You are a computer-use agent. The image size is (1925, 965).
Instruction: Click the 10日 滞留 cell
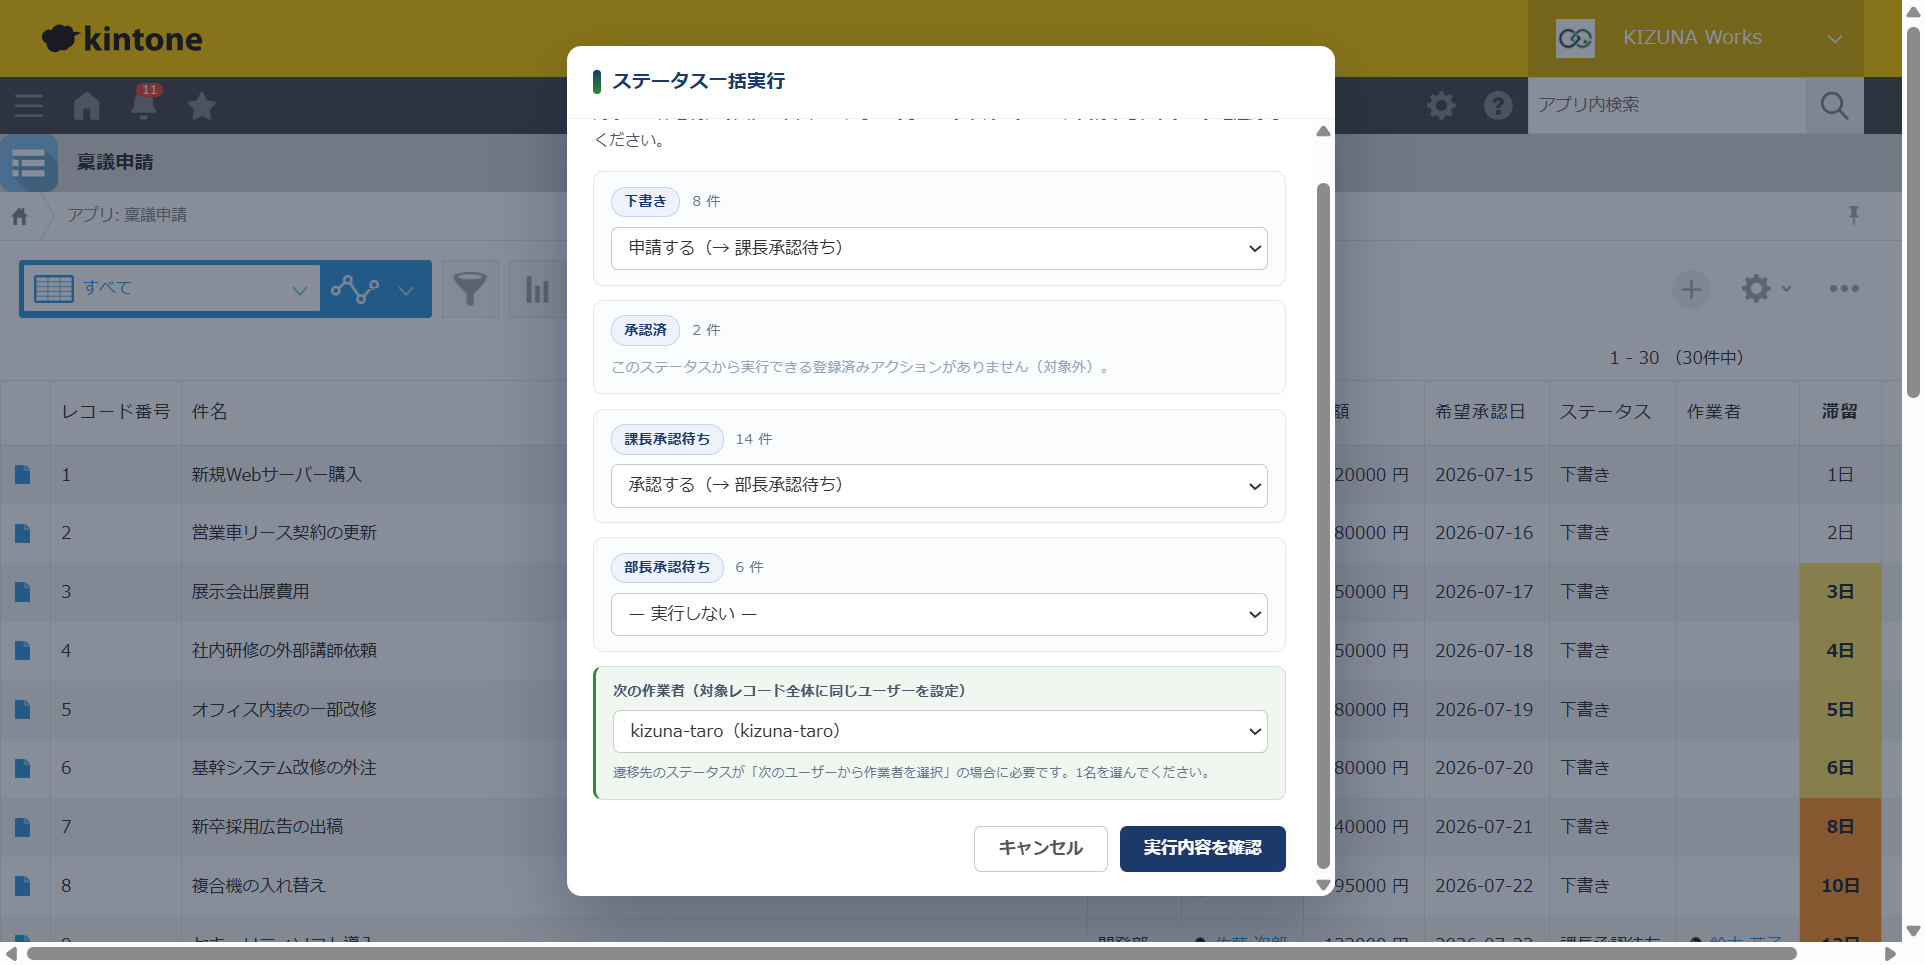[1840, 886]
